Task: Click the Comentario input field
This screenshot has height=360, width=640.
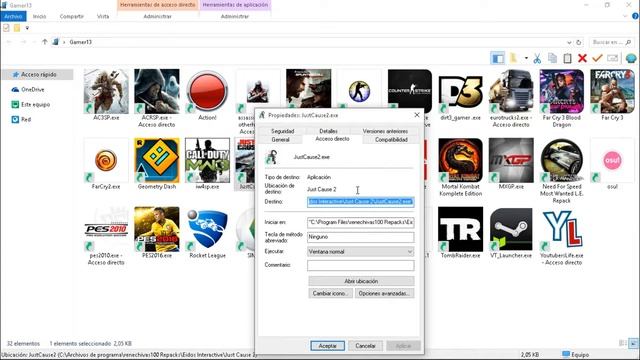Action: pos(361,265)
